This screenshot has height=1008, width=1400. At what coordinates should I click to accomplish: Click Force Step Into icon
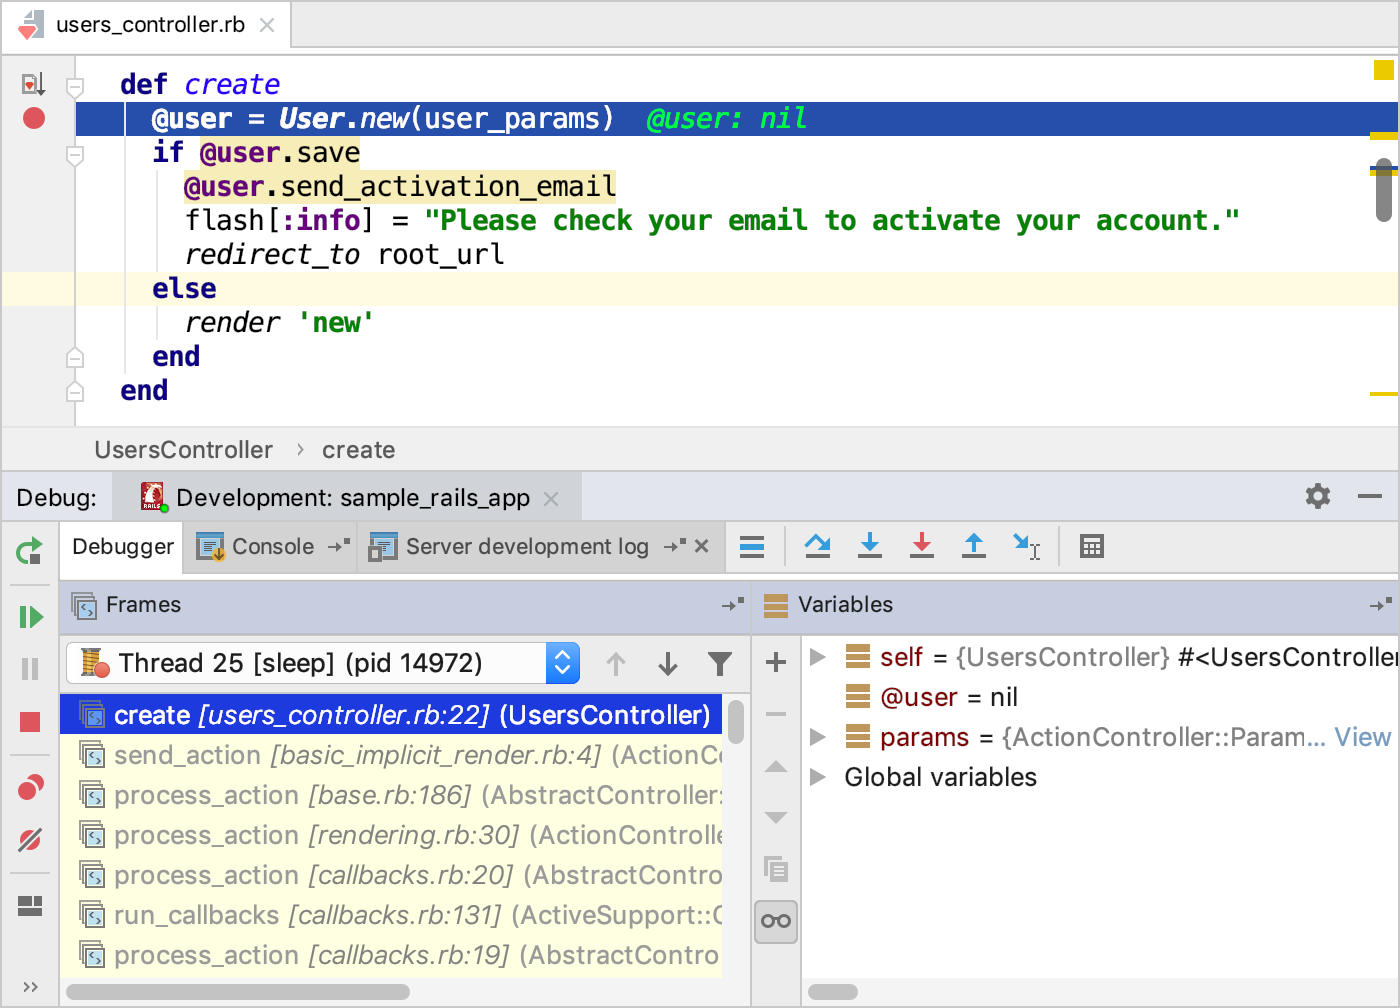tap(922, 546)
